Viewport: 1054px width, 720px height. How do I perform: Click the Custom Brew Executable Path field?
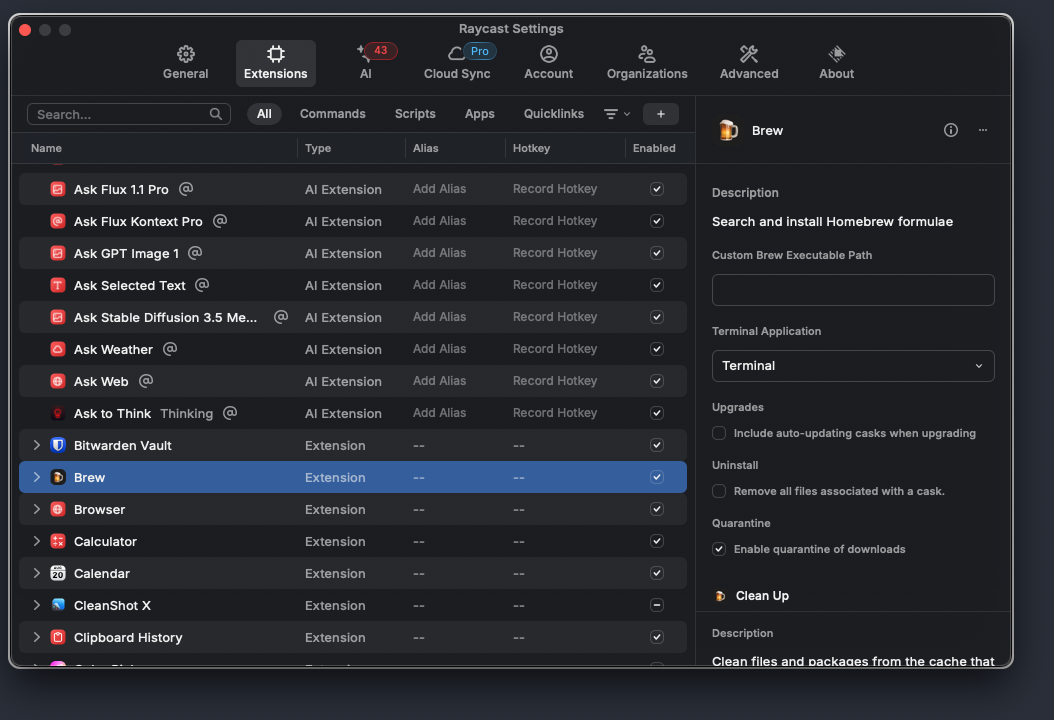pyautogui.click(x=853, y=290)
